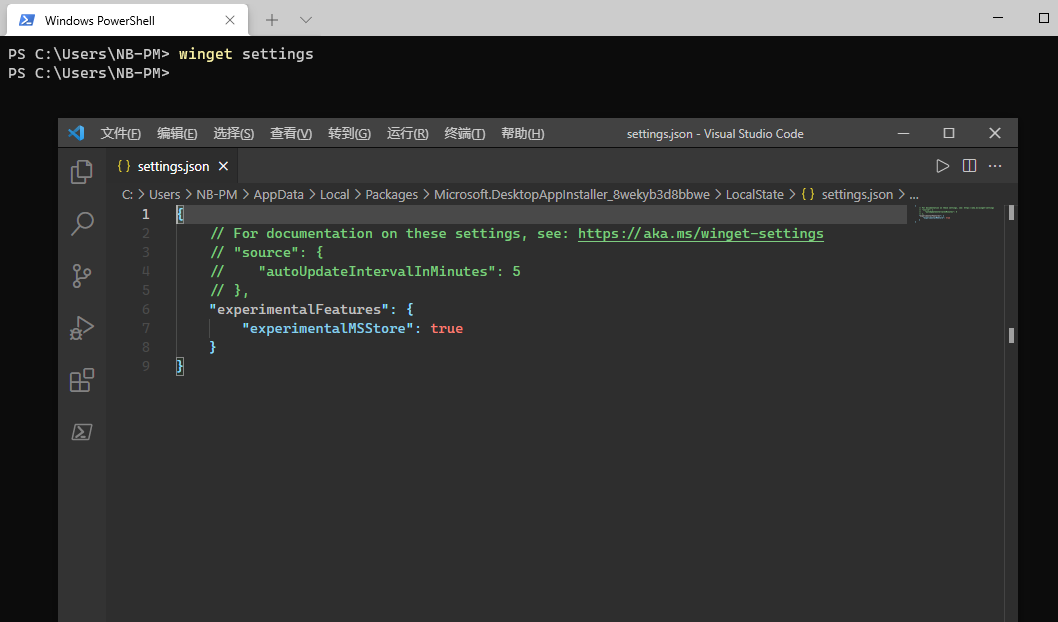This screenshot has height=622, width=1058.
Task: Open the Search view in activity bar
Action: coord(82,224)
